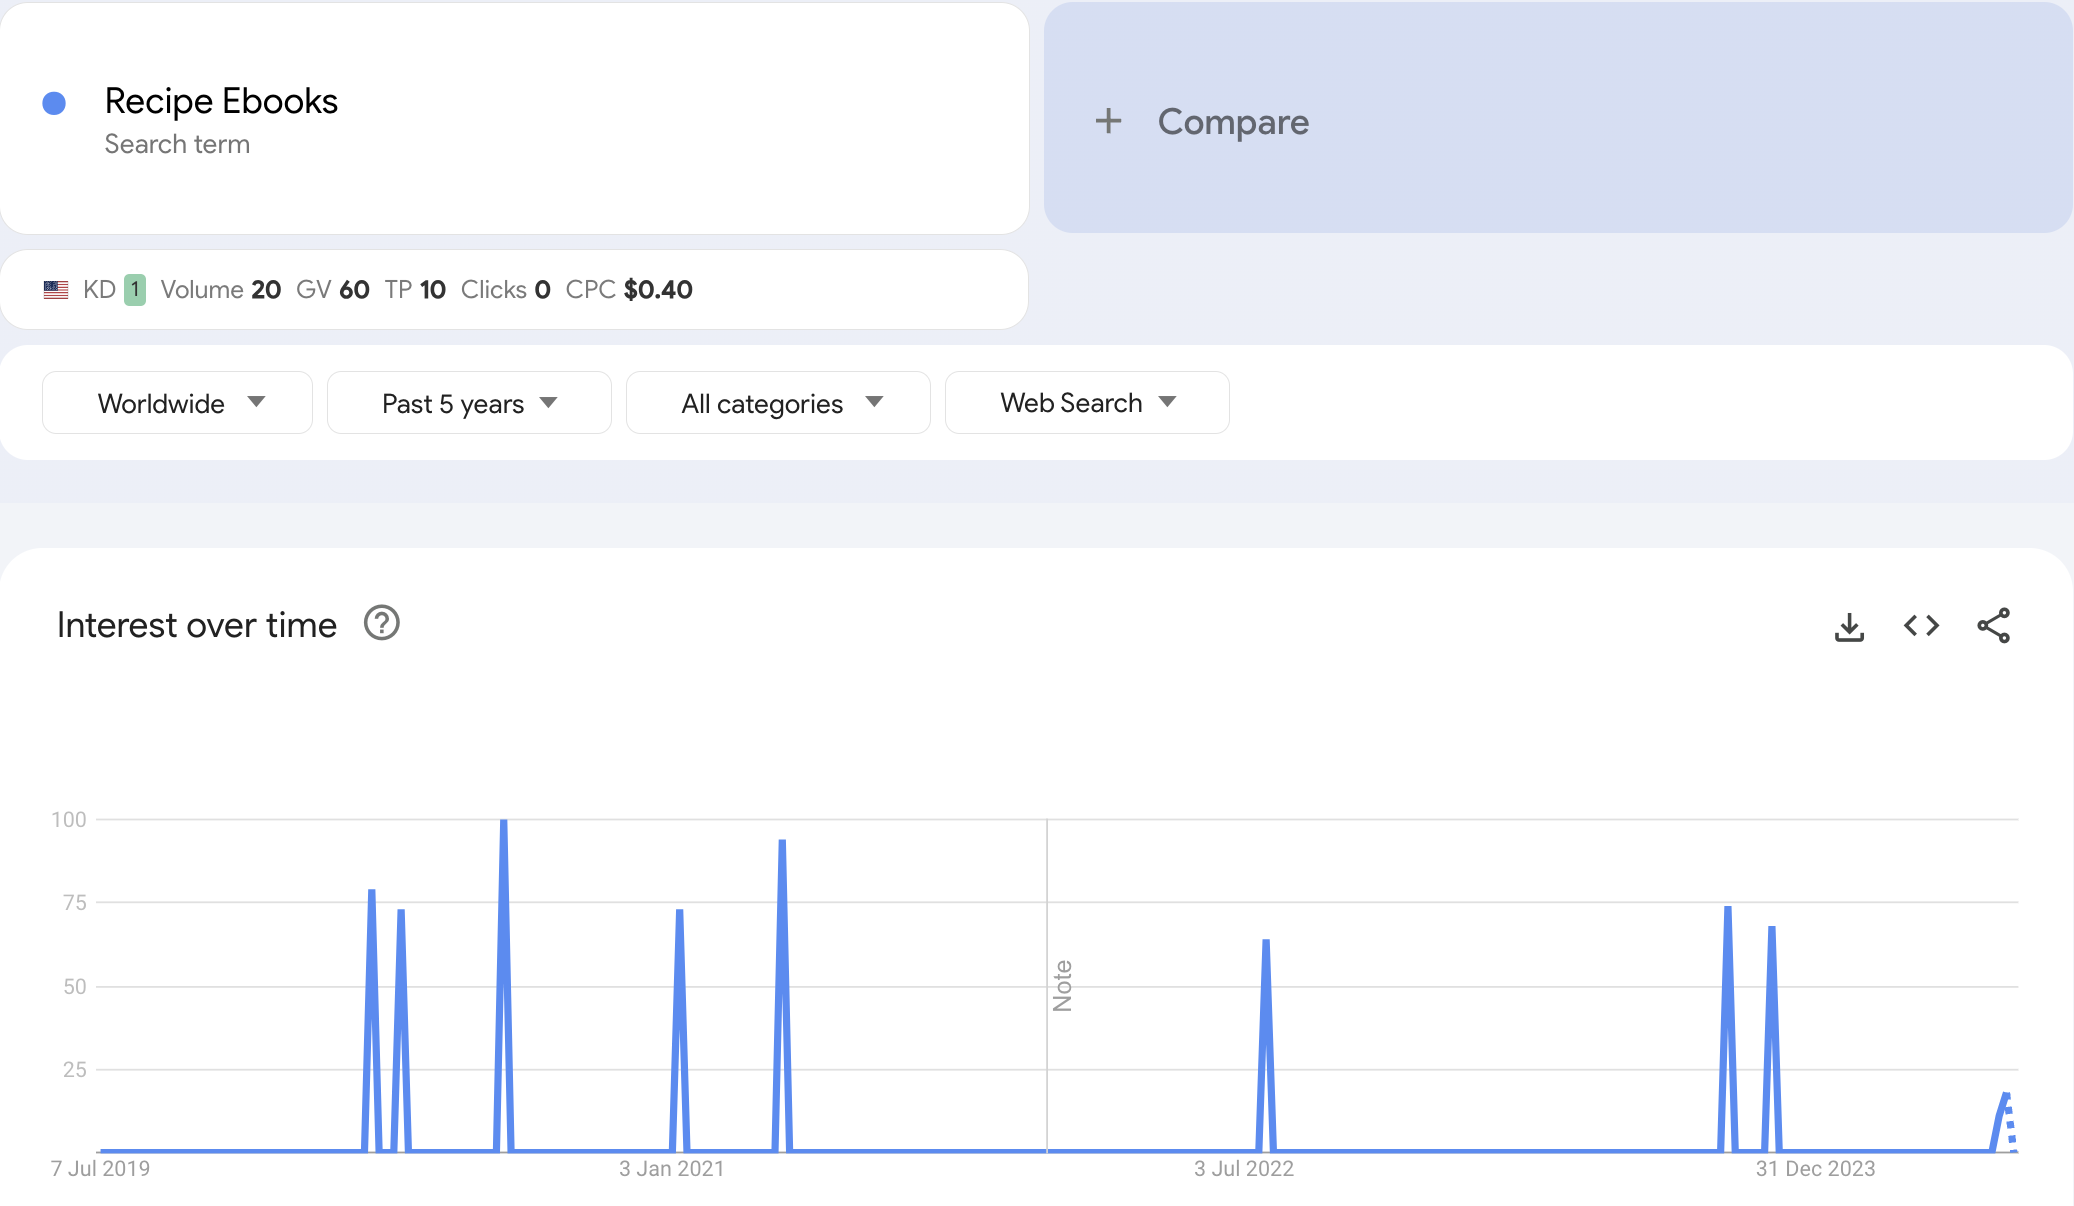The width and height of the screenshot is (2074, 1206).
Task: Click the Note marker on chart
Action: point(1062,985)
